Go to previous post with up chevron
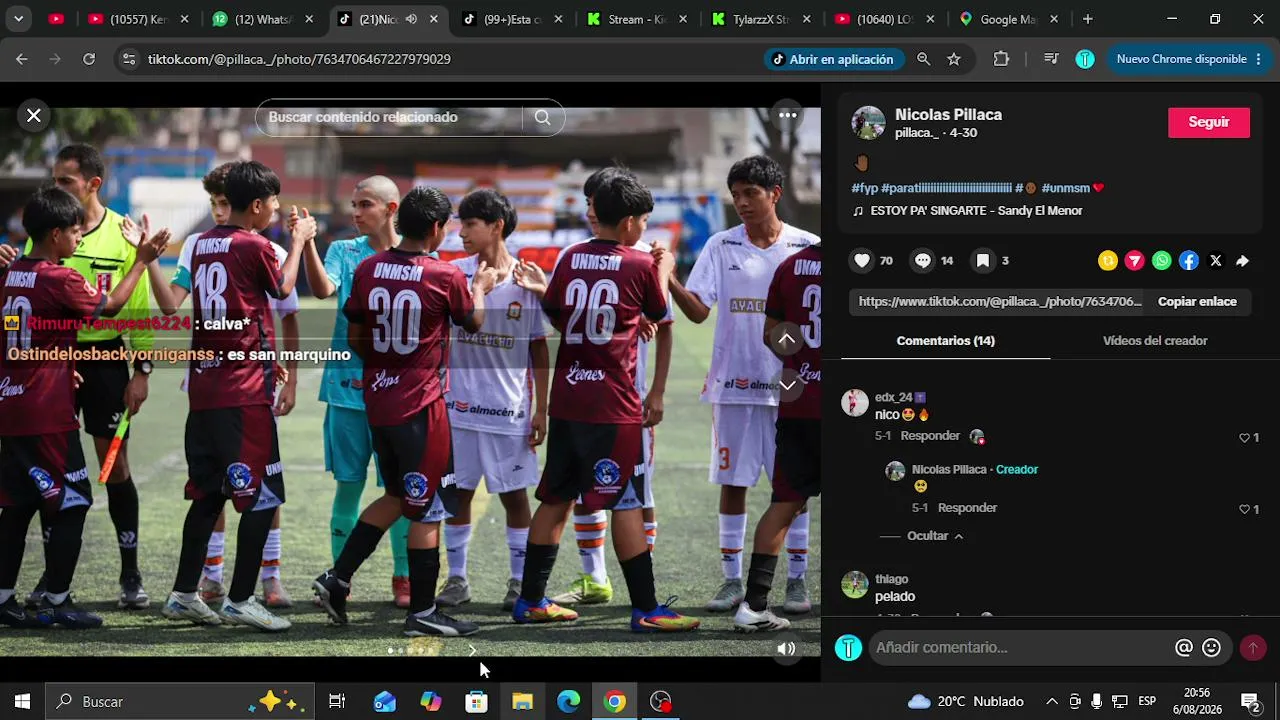This screenshot has width=1280, height=720. tap(787, 340)
